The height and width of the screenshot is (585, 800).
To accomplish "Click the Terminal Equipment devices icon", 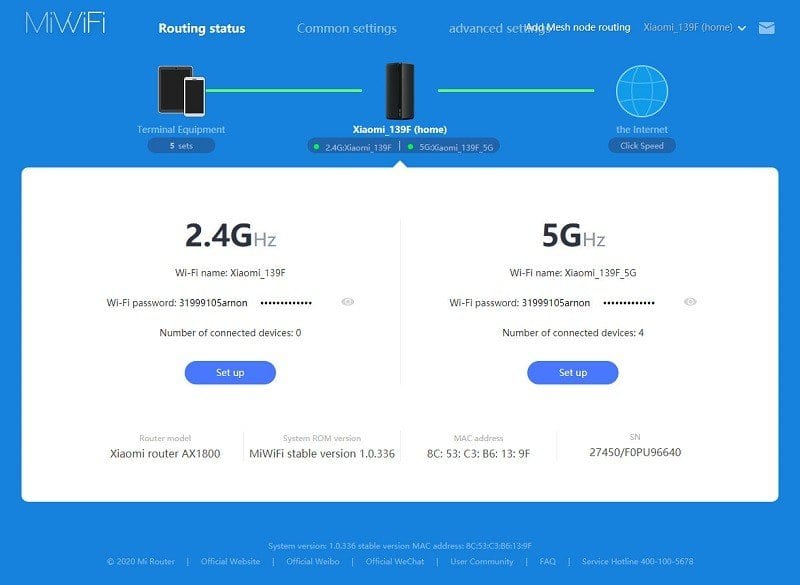I will click(180, 88).
